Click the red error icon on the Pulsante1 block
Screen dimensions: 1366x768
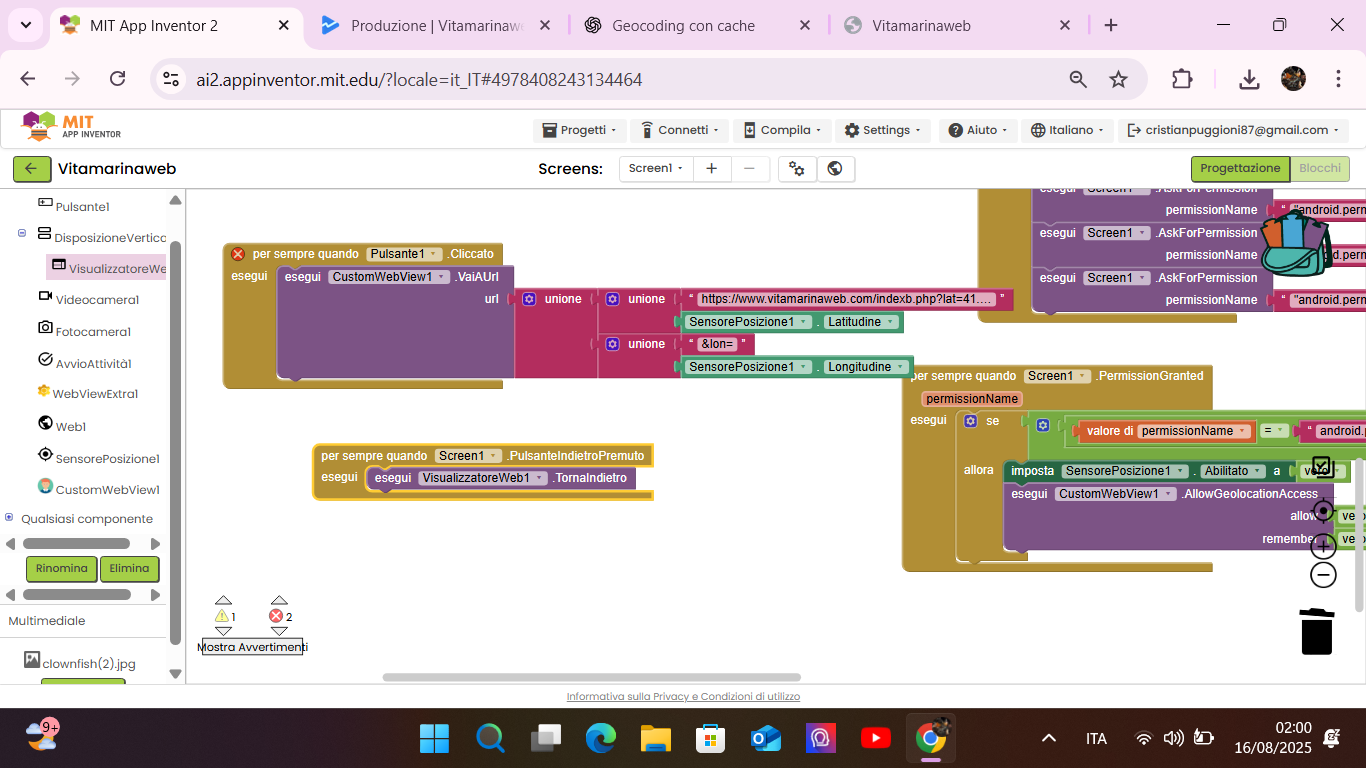point(238,254)
